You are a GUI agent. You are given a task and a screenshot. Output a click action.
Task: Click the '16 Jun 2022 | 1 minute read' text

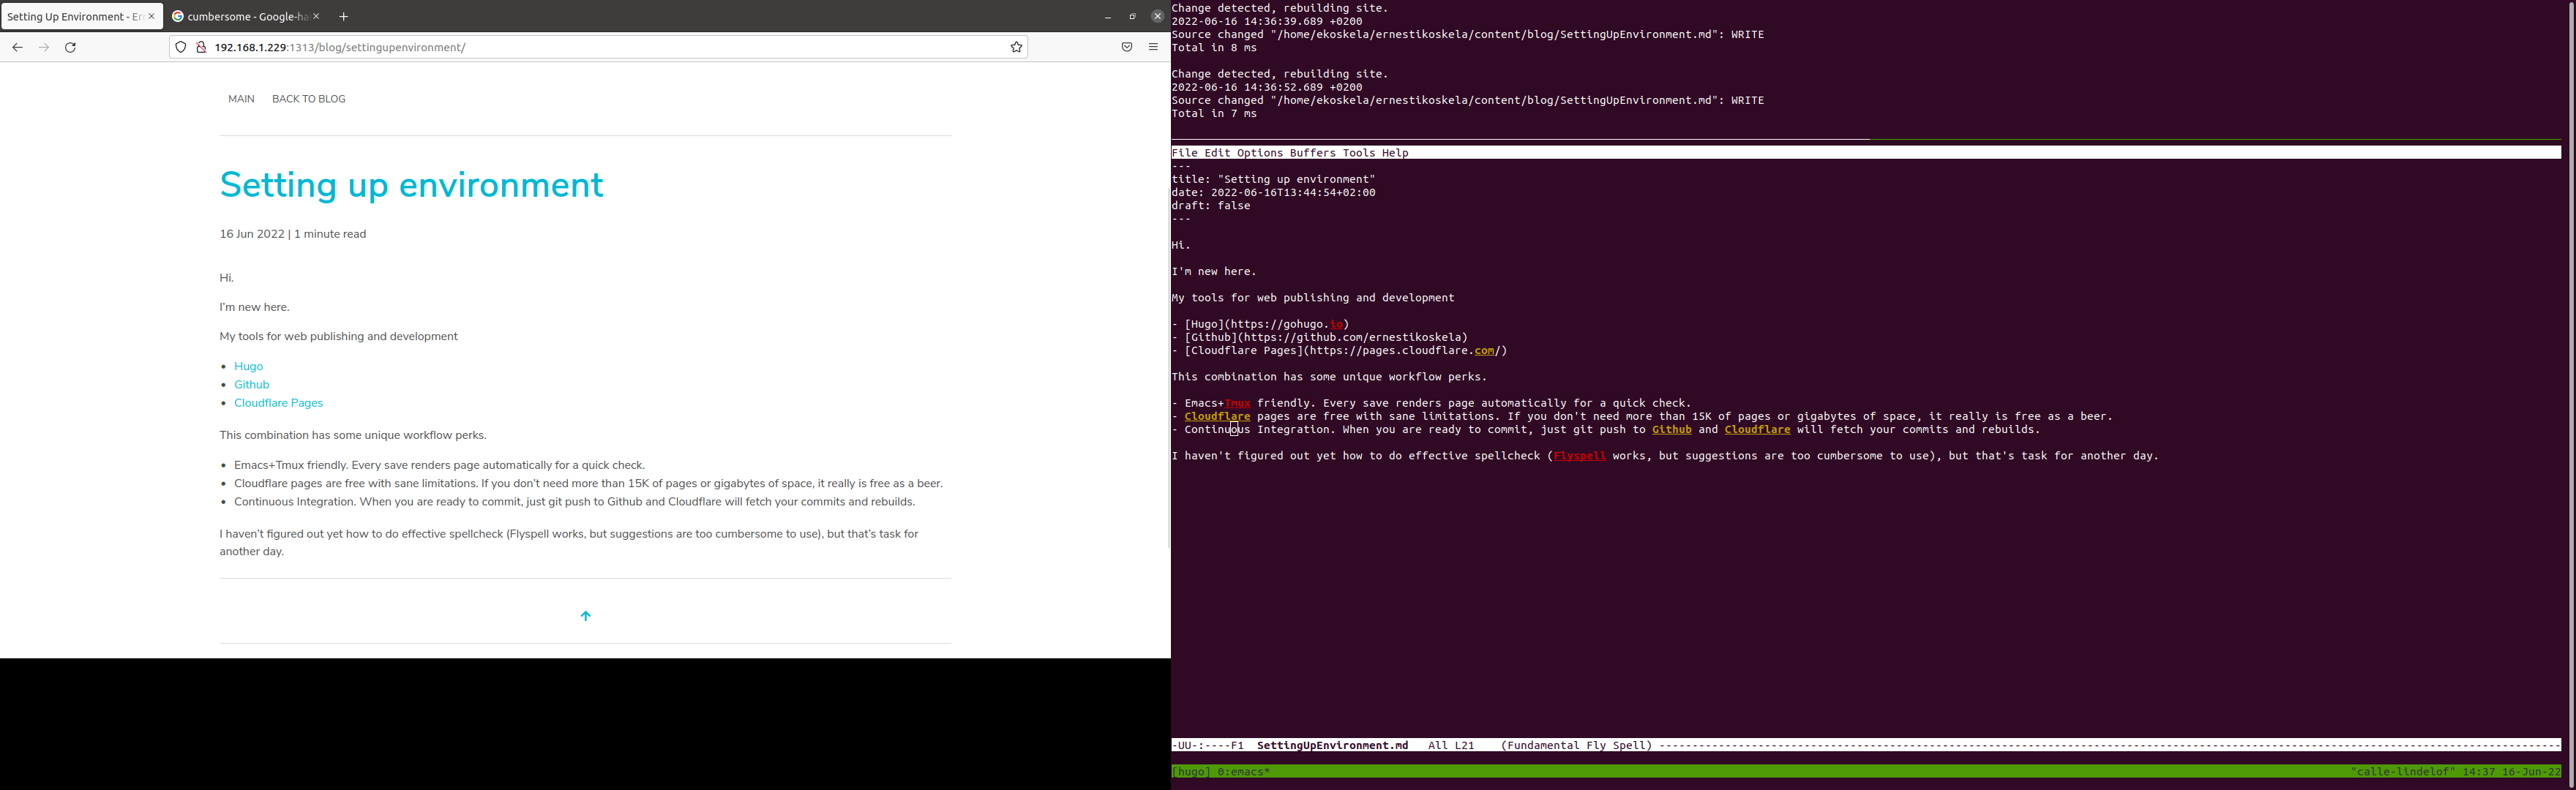pos(293,234)
